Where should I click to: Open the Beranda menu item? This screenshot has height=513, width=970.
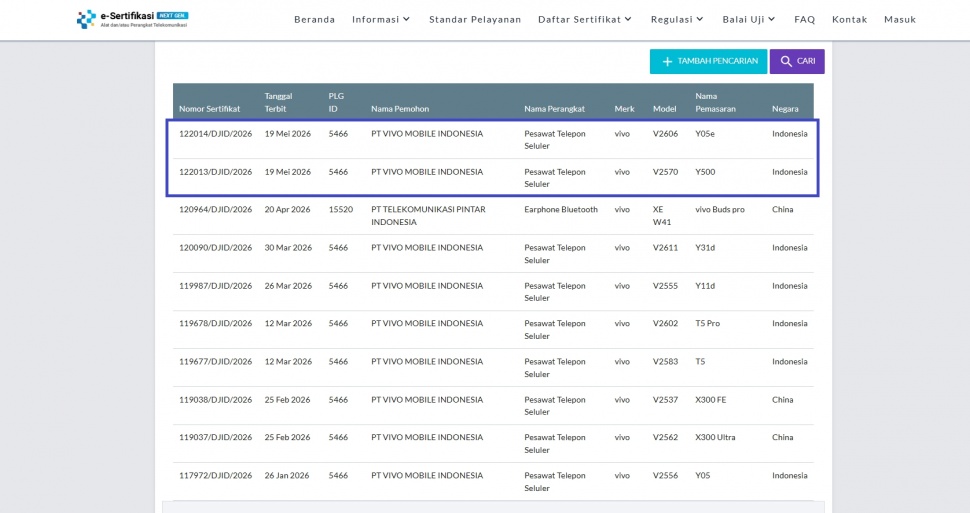(x=314, y=19)
